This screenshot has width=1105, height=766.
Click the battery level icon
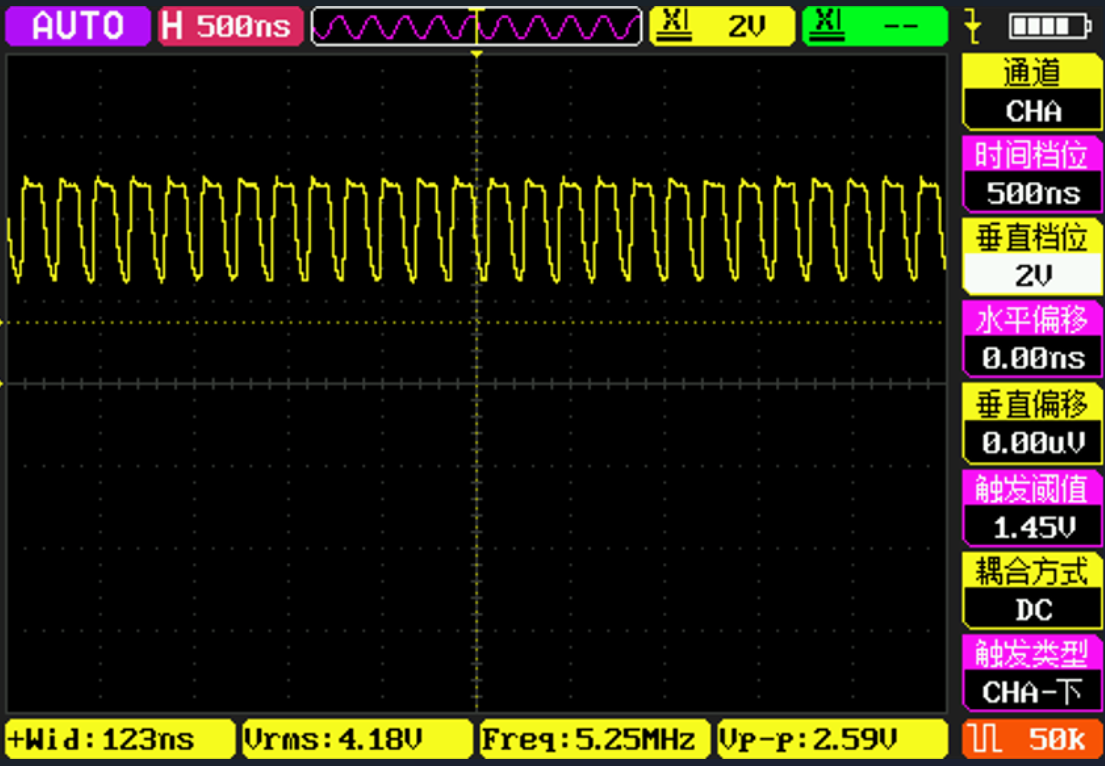pos(1049,26)
